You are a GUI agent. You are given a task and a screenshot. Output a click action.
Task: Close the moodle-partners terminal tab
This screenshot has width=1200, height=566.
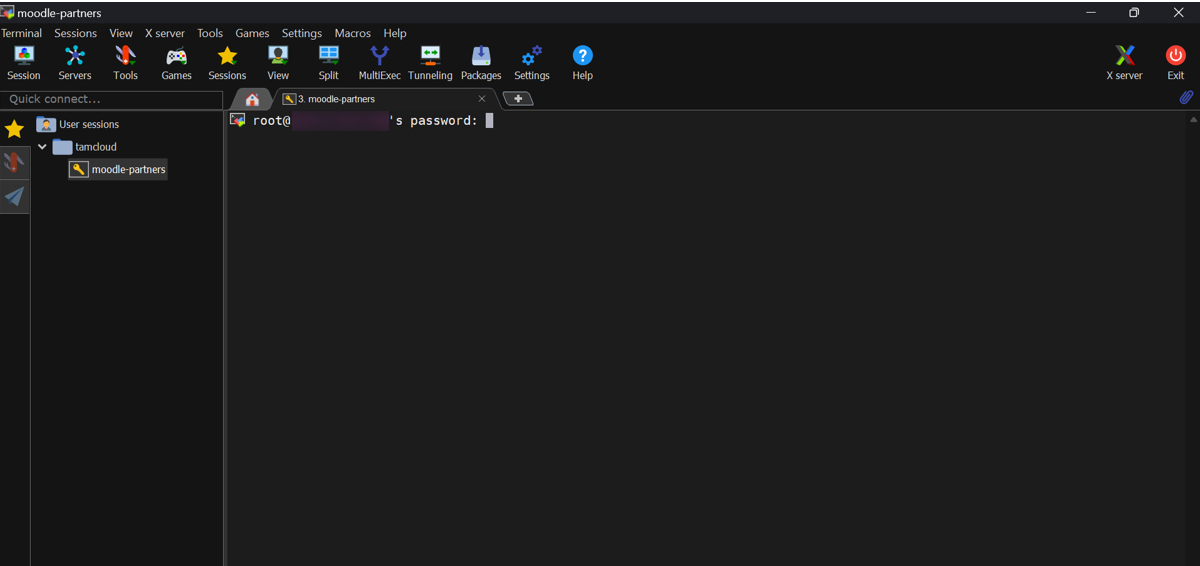[x=482, y=99]
